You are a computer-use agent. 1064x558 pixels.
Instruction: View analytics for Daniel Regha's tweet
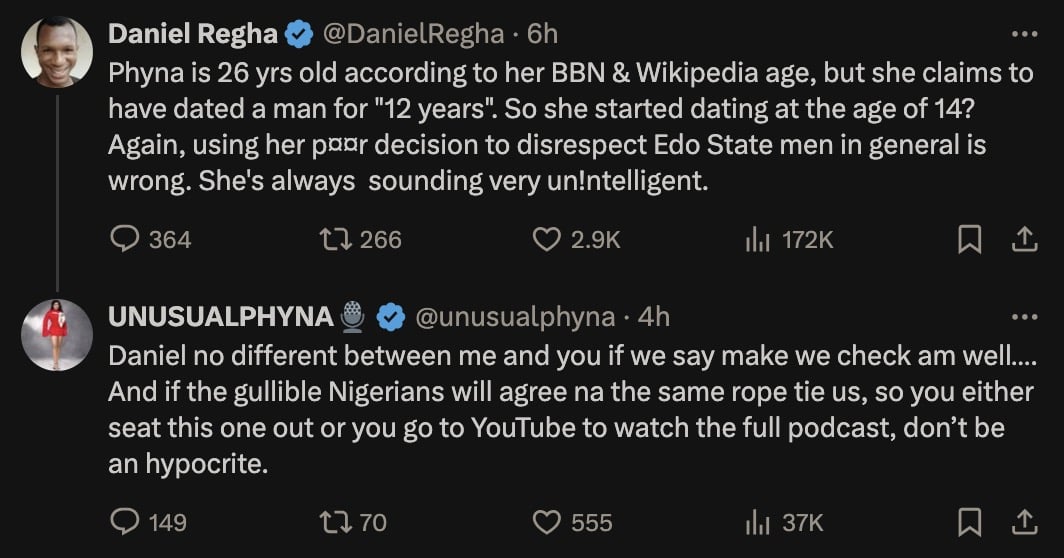point(759,239)
